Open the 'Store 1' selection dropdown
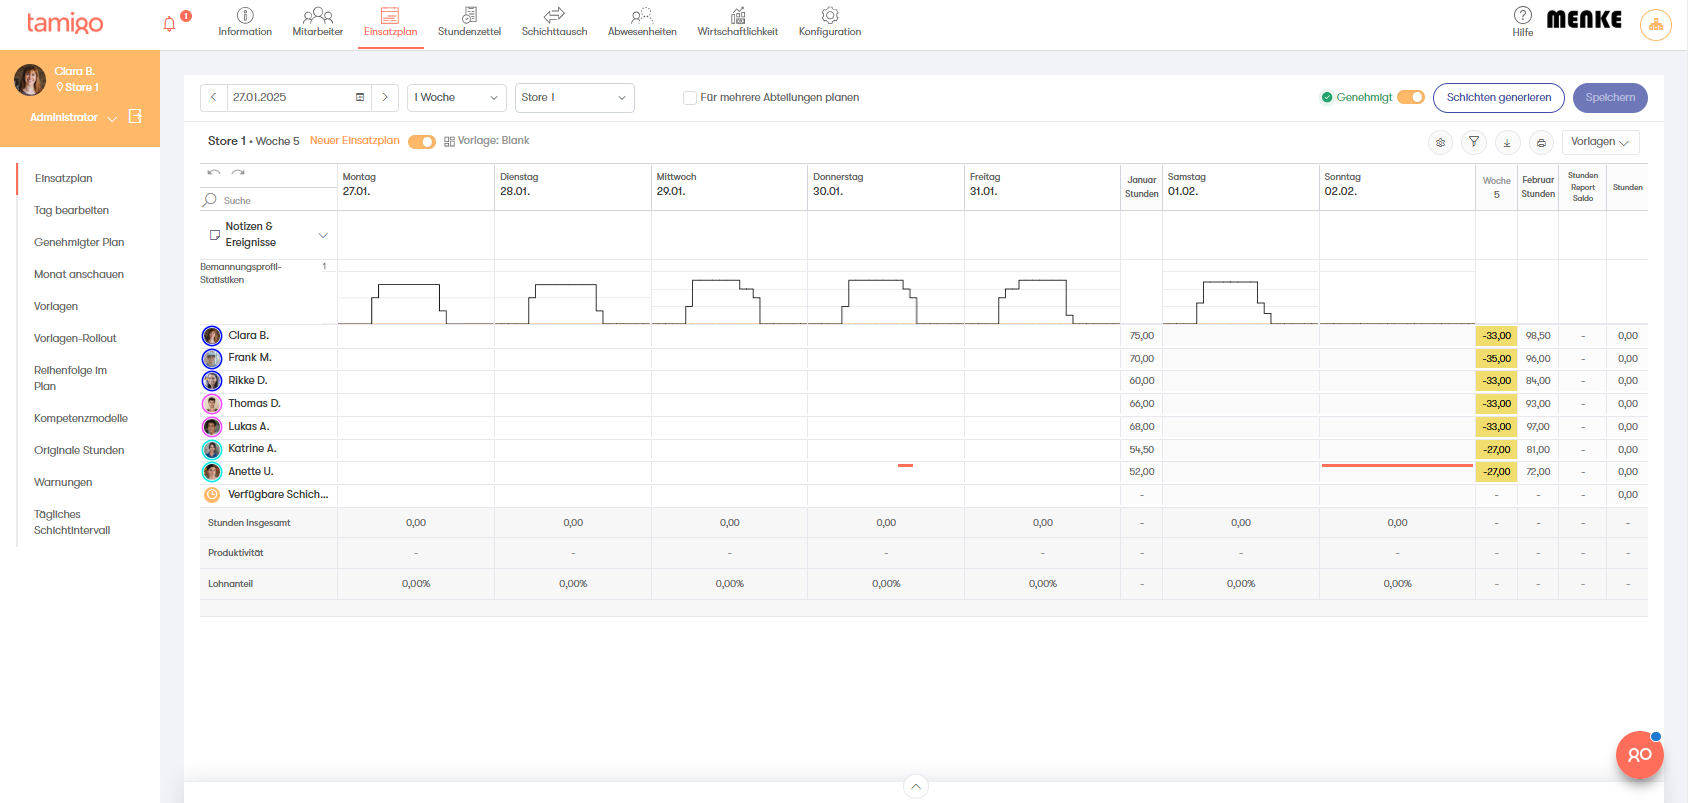 tap(574, 98)
